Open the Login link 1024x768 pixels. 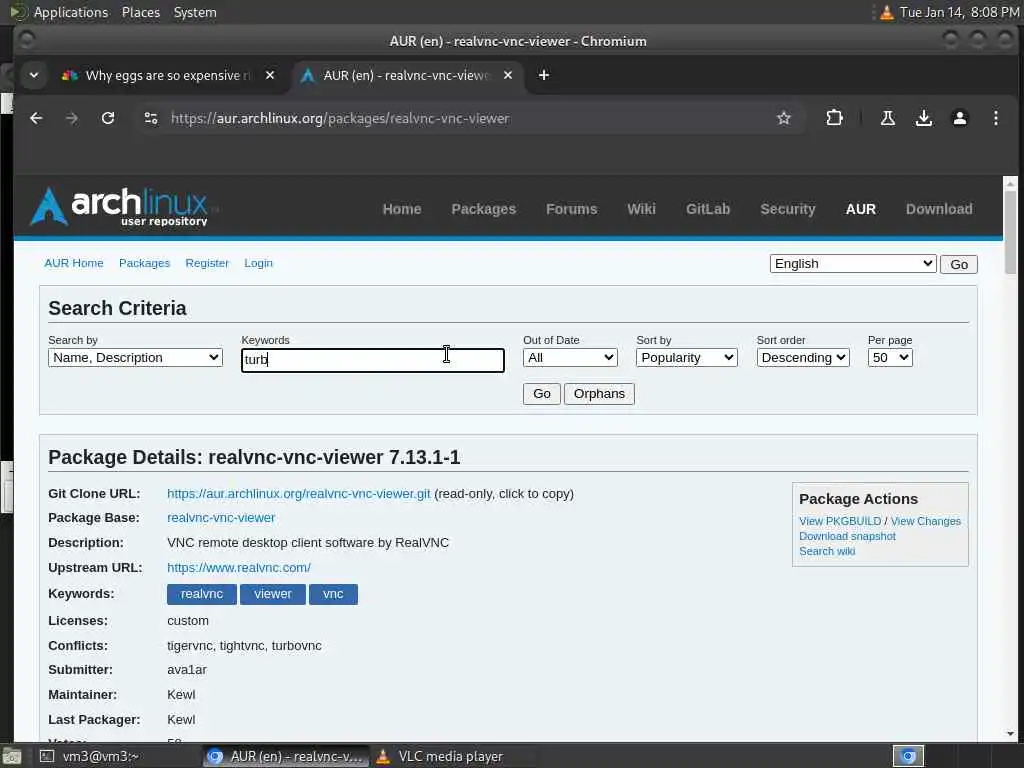click(x=259, y=263)
